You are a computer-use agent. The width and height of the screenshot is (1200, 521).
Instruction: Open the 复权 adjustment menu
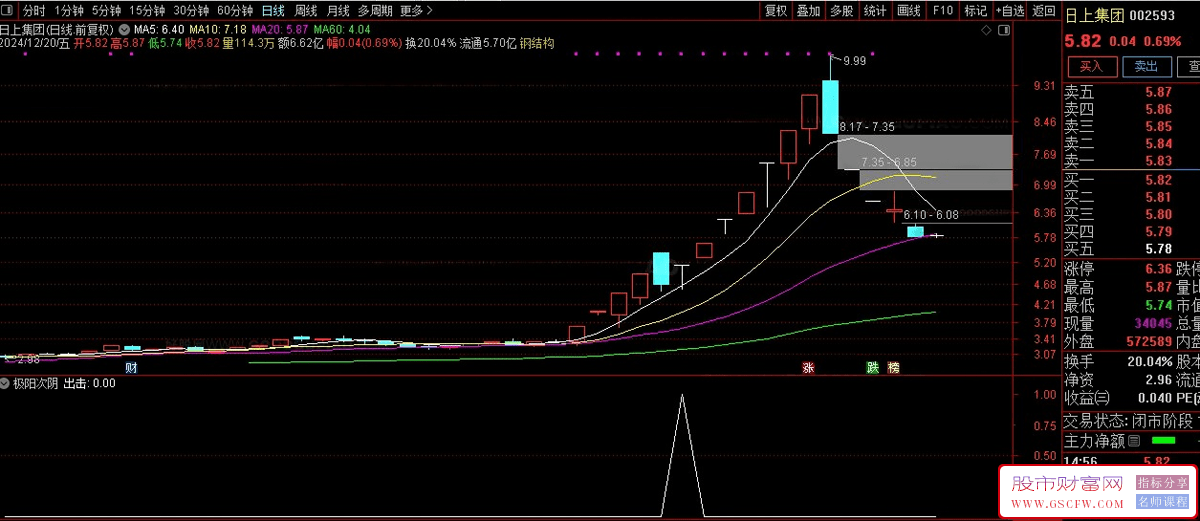click(776, 11)
